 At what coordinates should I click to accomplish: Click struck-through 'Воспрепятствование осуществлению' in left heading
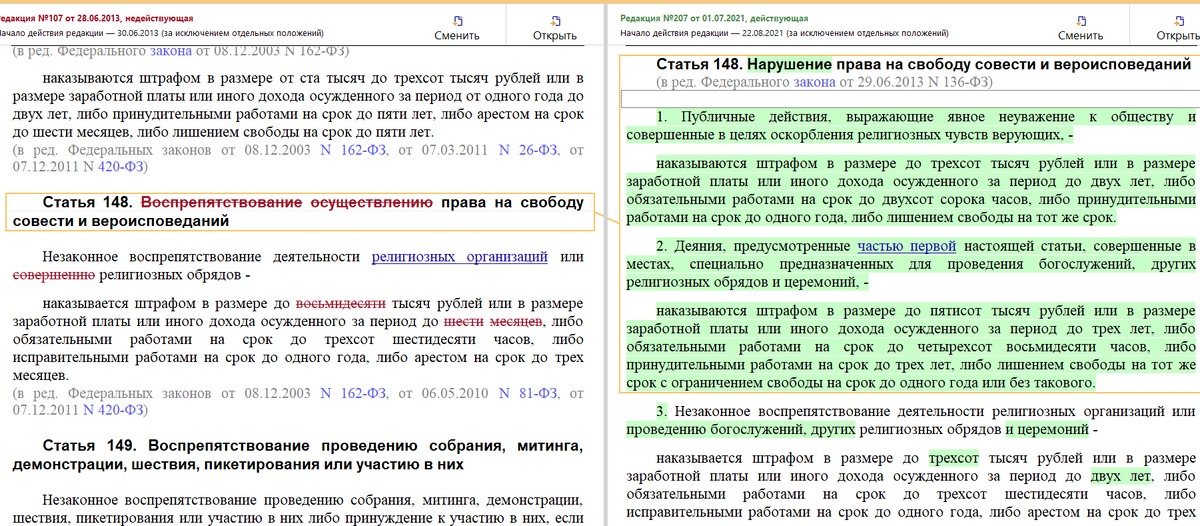[287, 202]
